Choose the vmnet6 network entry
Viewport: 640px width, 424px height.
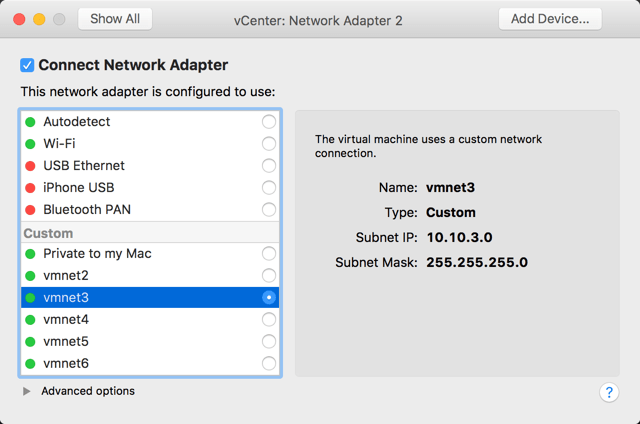pos(66,364)
